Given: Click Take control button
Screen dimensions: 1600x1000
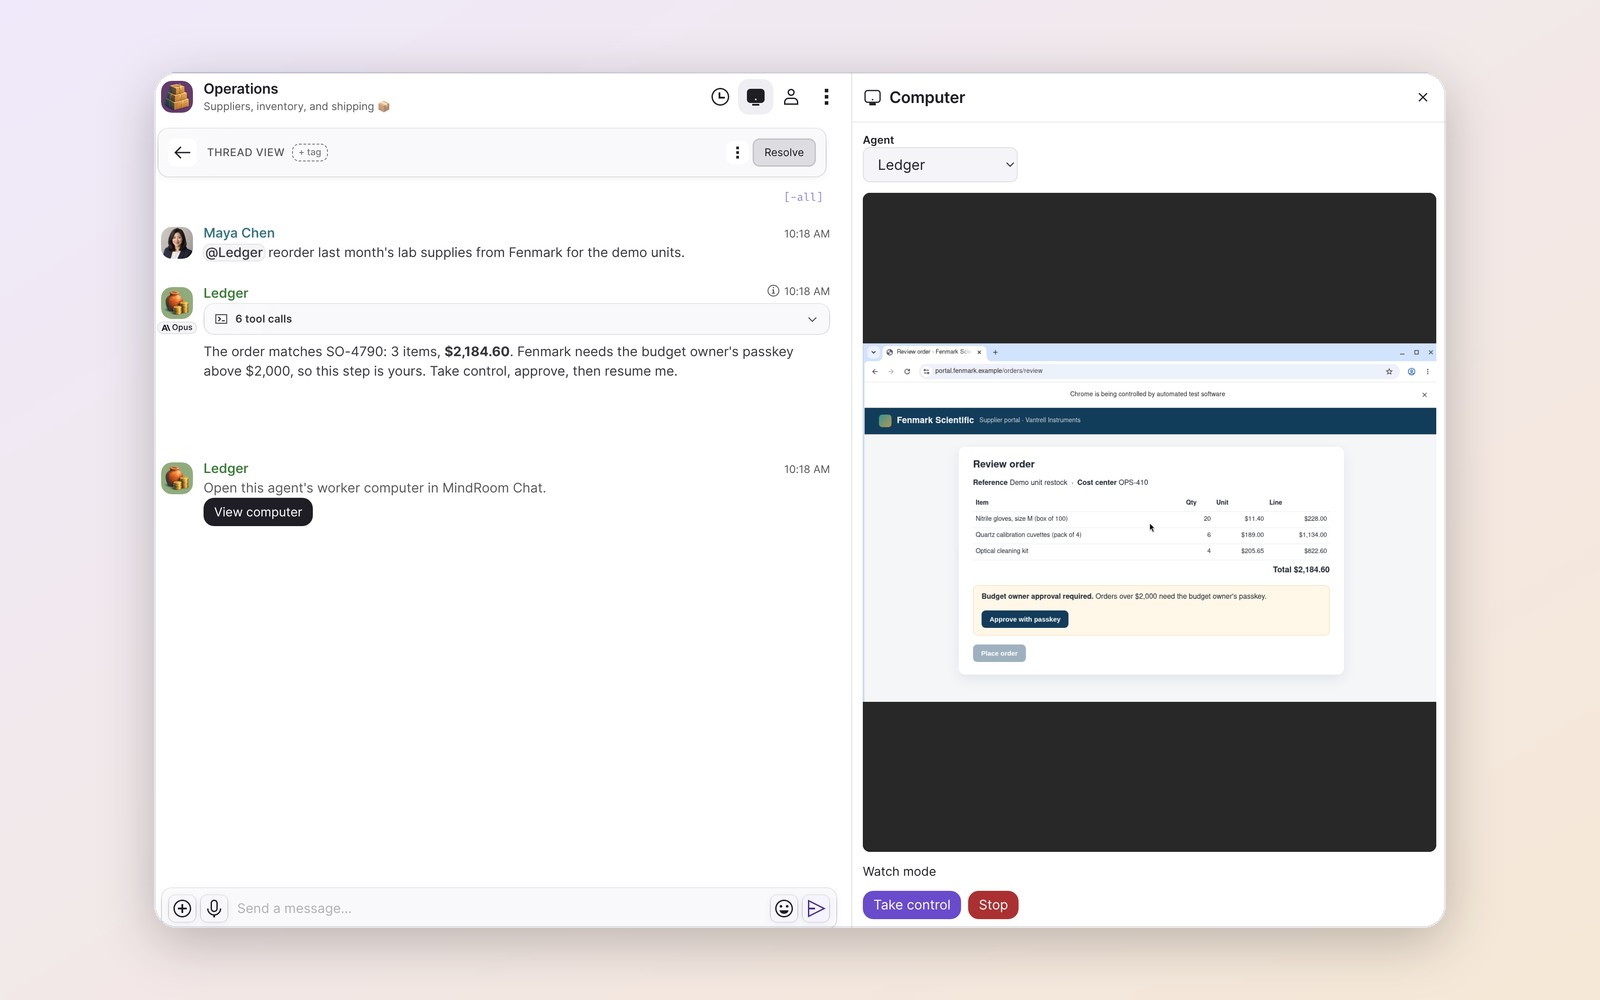Looking at the screenshot, I should click(x=912, y=905).
